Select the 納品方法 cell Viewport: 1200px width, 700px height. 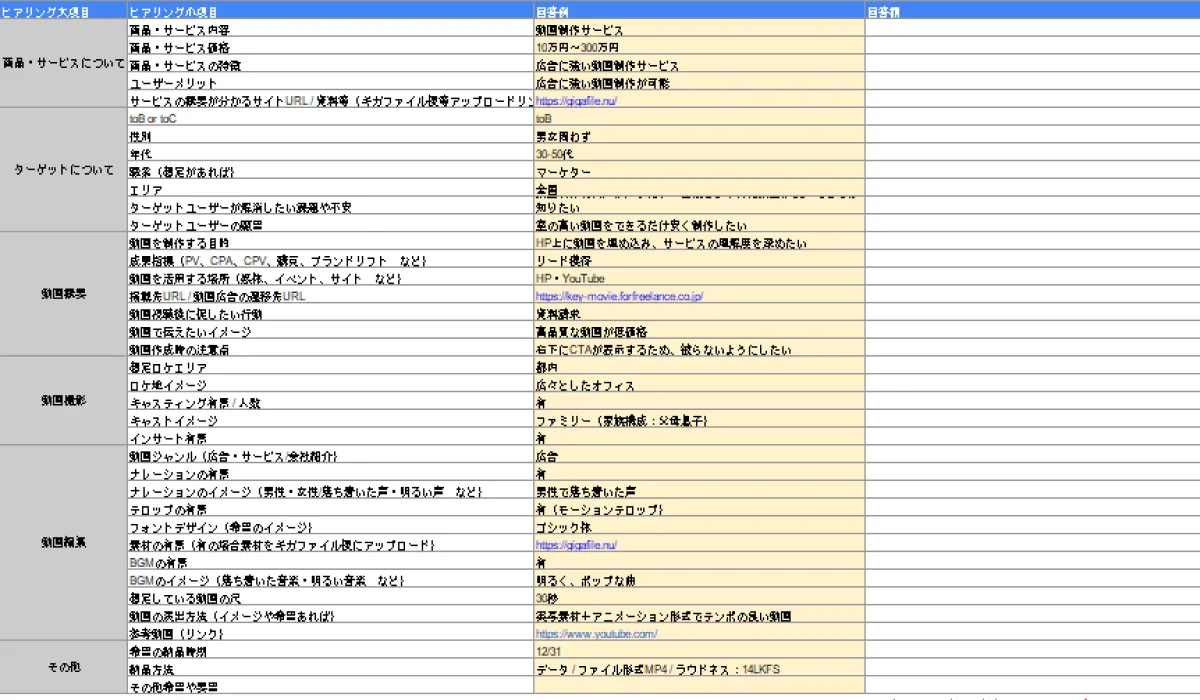330,670
